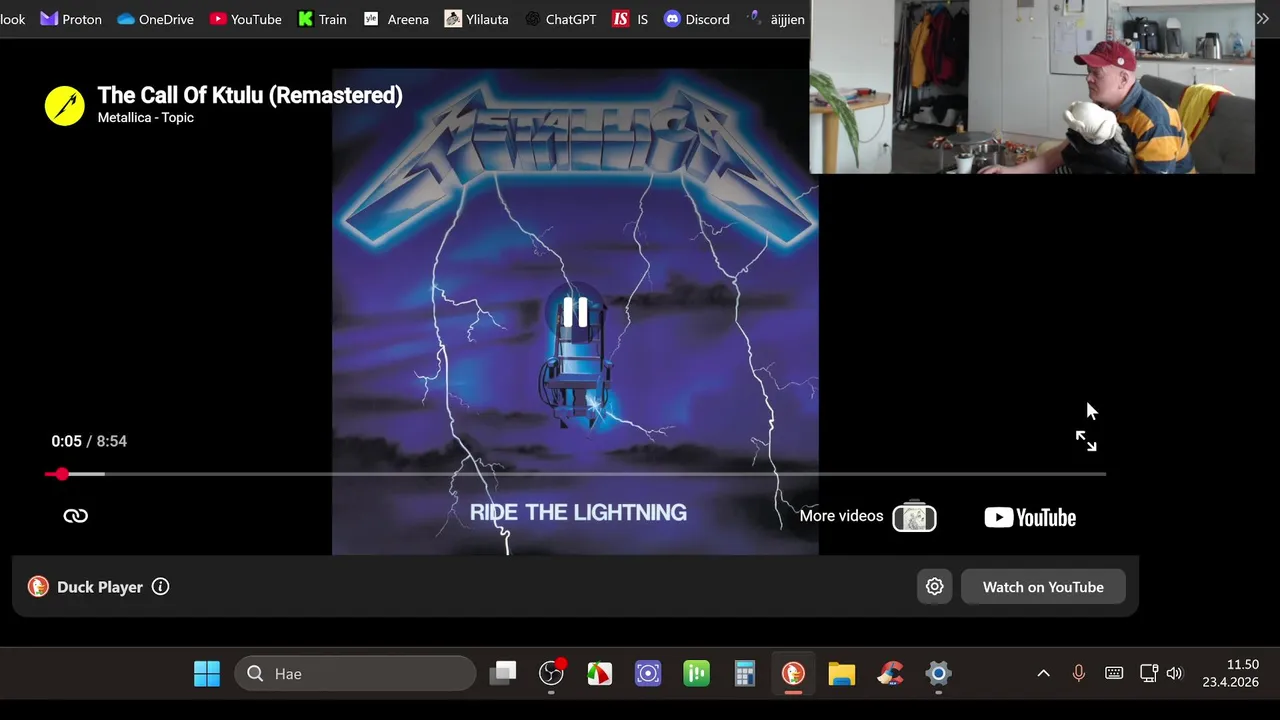
Task: Enter fullscreen with the expand arrows icon
Action: pyautogui.click(x=1086, y=441)
